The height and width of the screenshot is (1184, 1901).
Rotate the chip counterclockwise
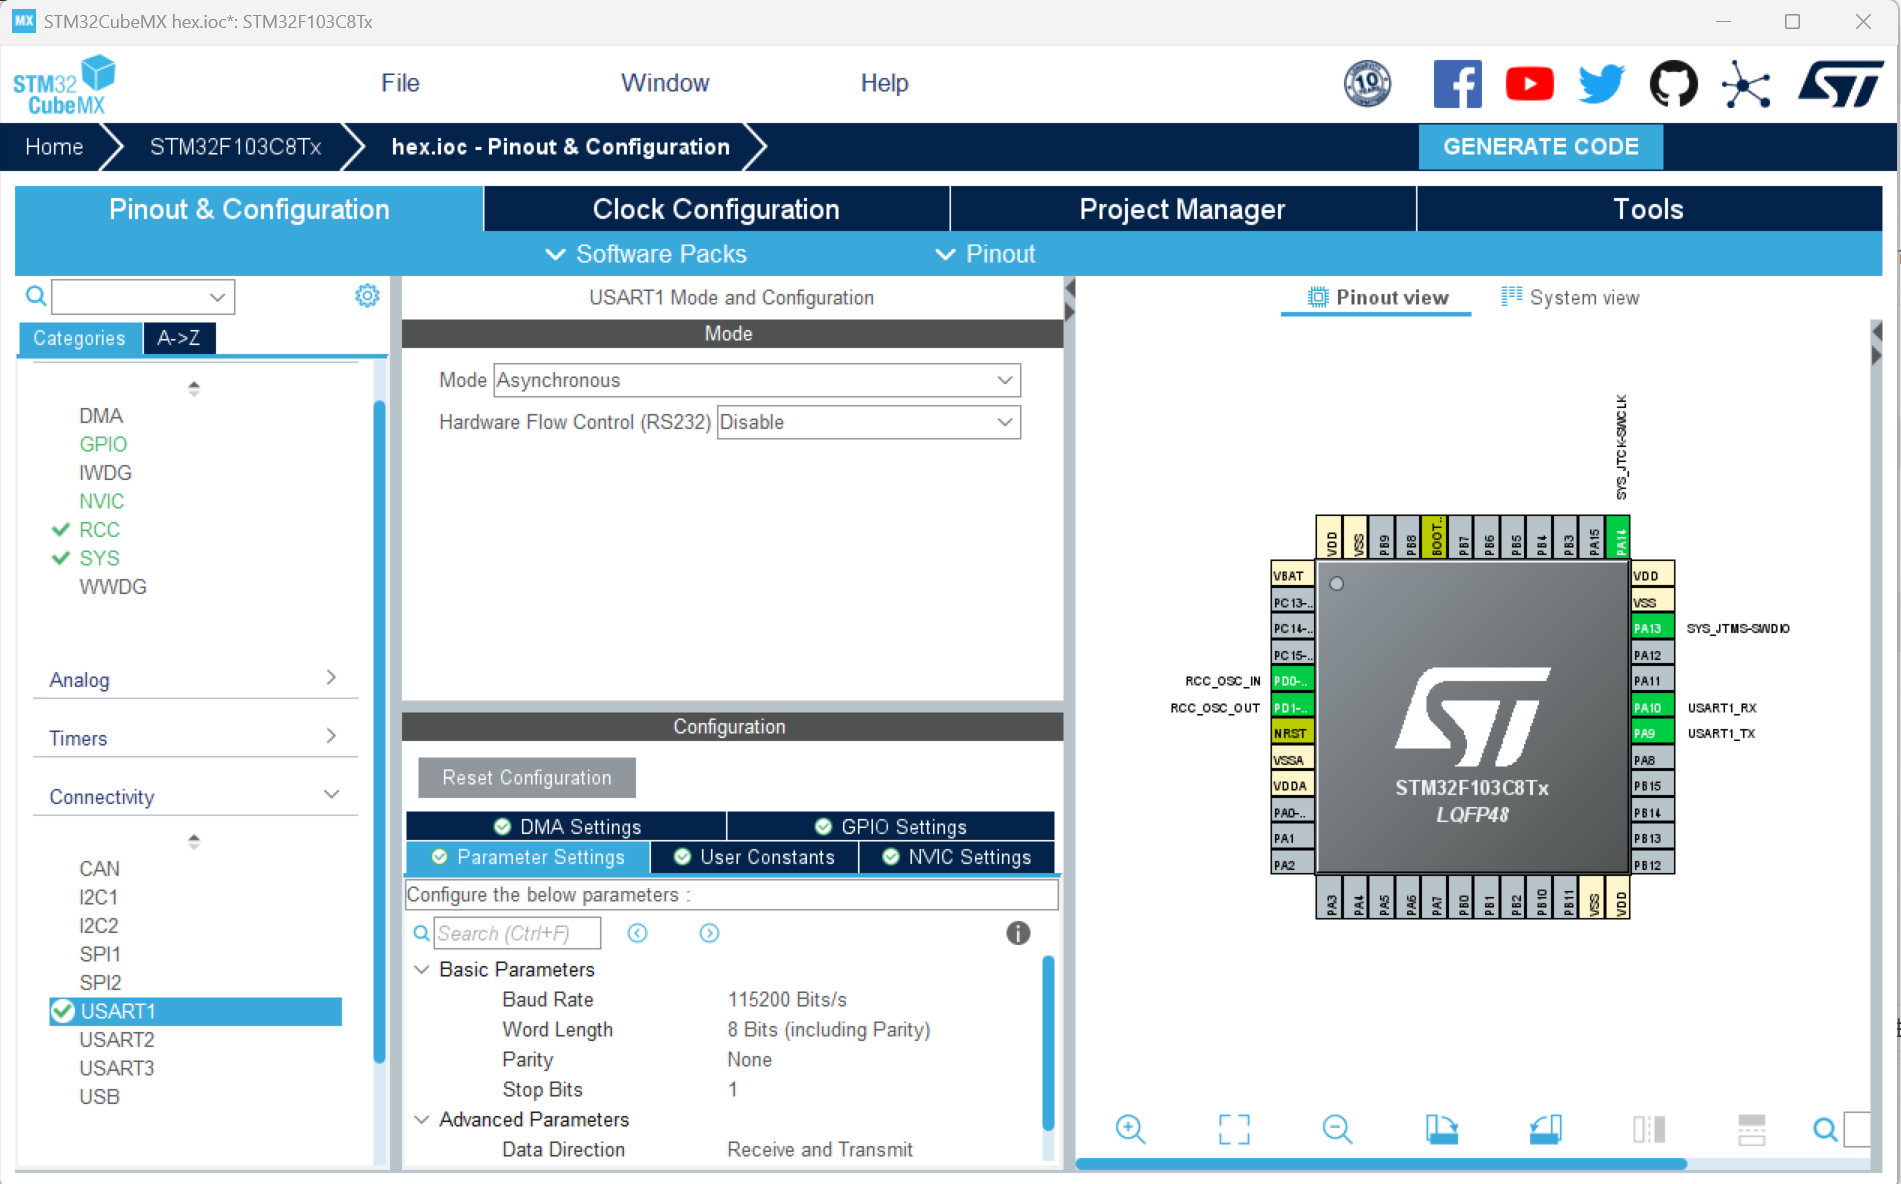pos(1544,1129)
